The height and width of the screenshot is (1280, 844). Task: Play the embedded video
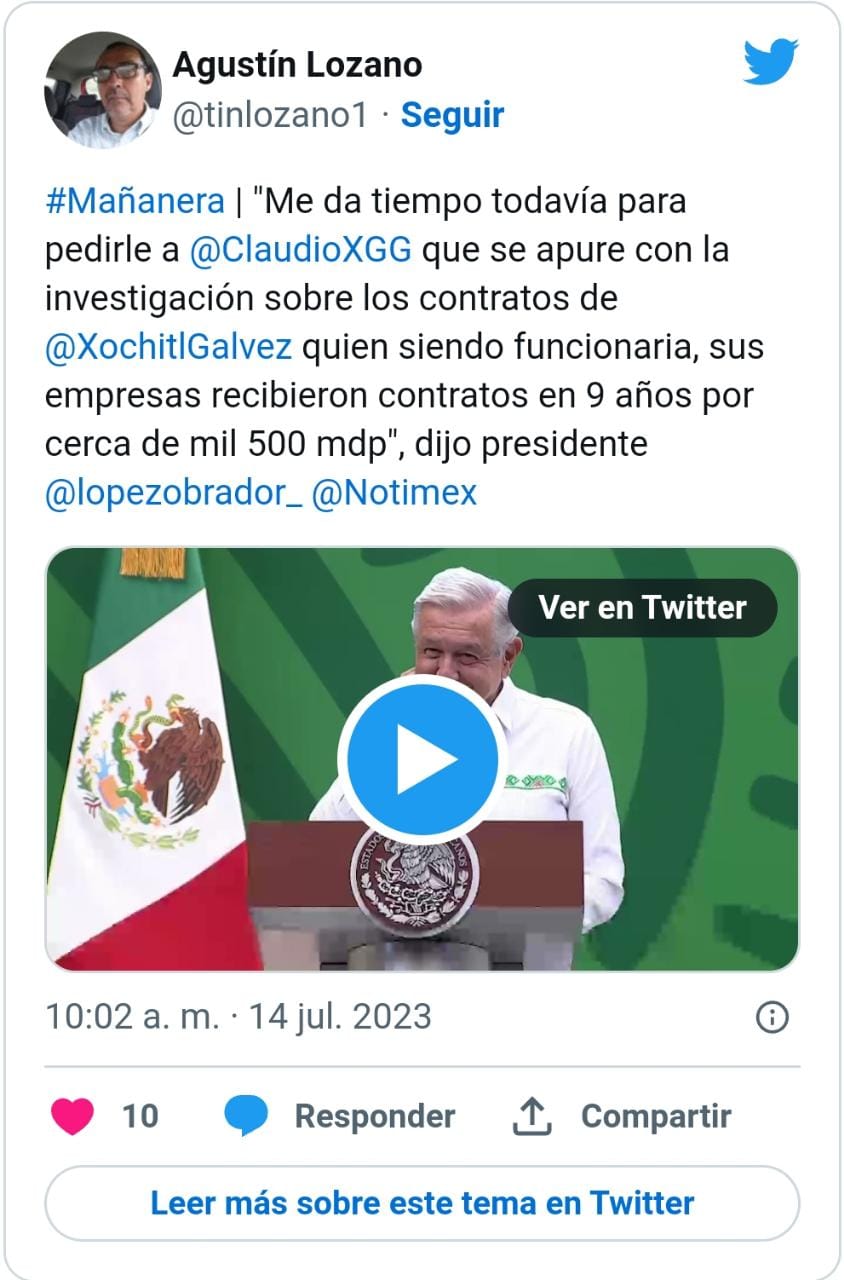pos(419,758)
